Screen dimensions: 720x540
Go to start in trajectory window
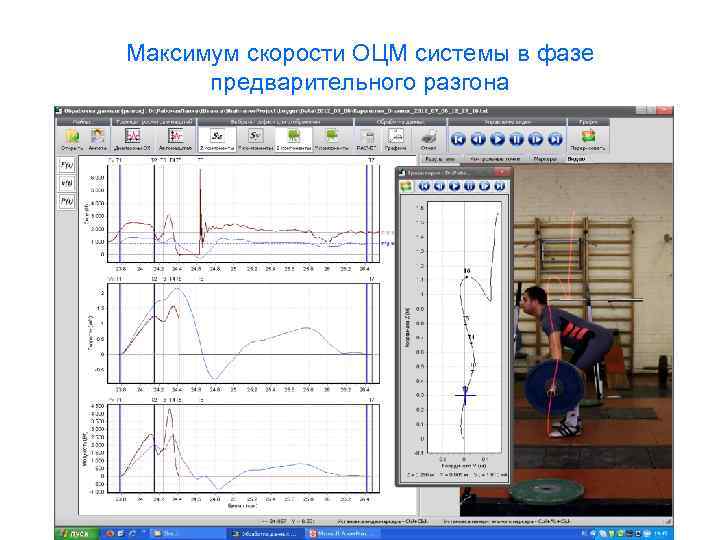[424, 186]
